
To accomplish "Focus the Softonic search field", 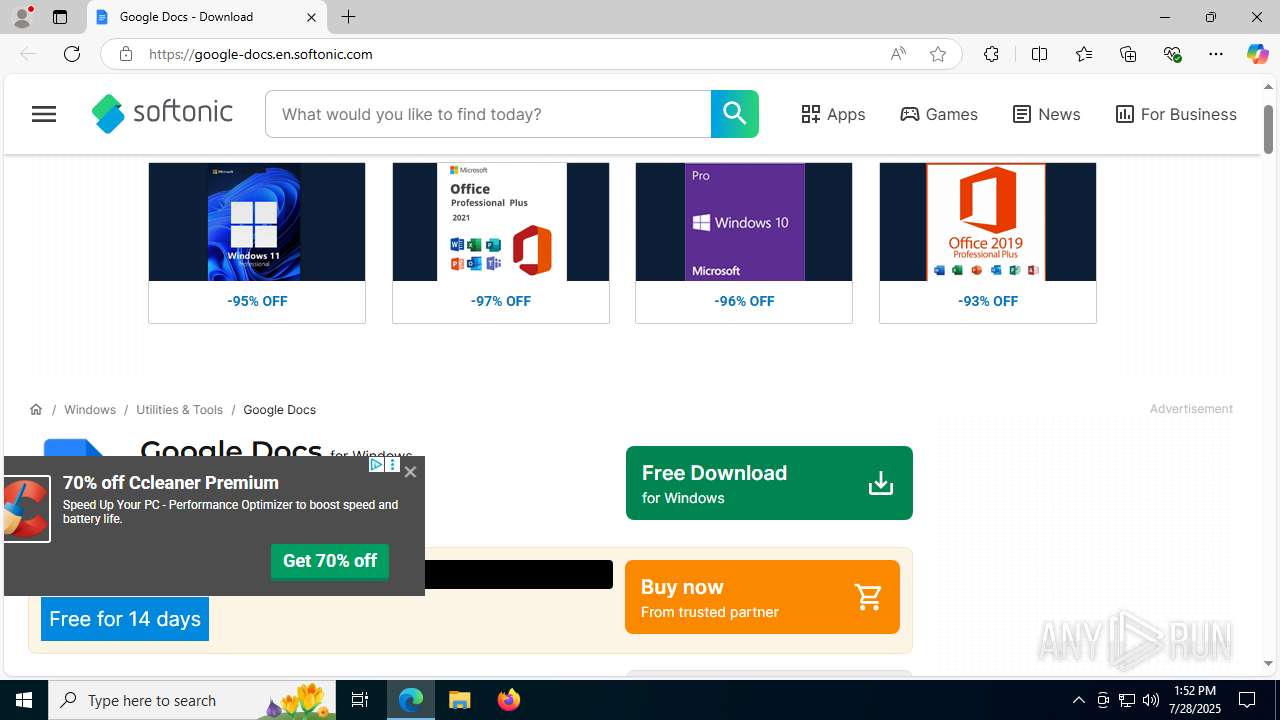I will (x=488, y=114).
